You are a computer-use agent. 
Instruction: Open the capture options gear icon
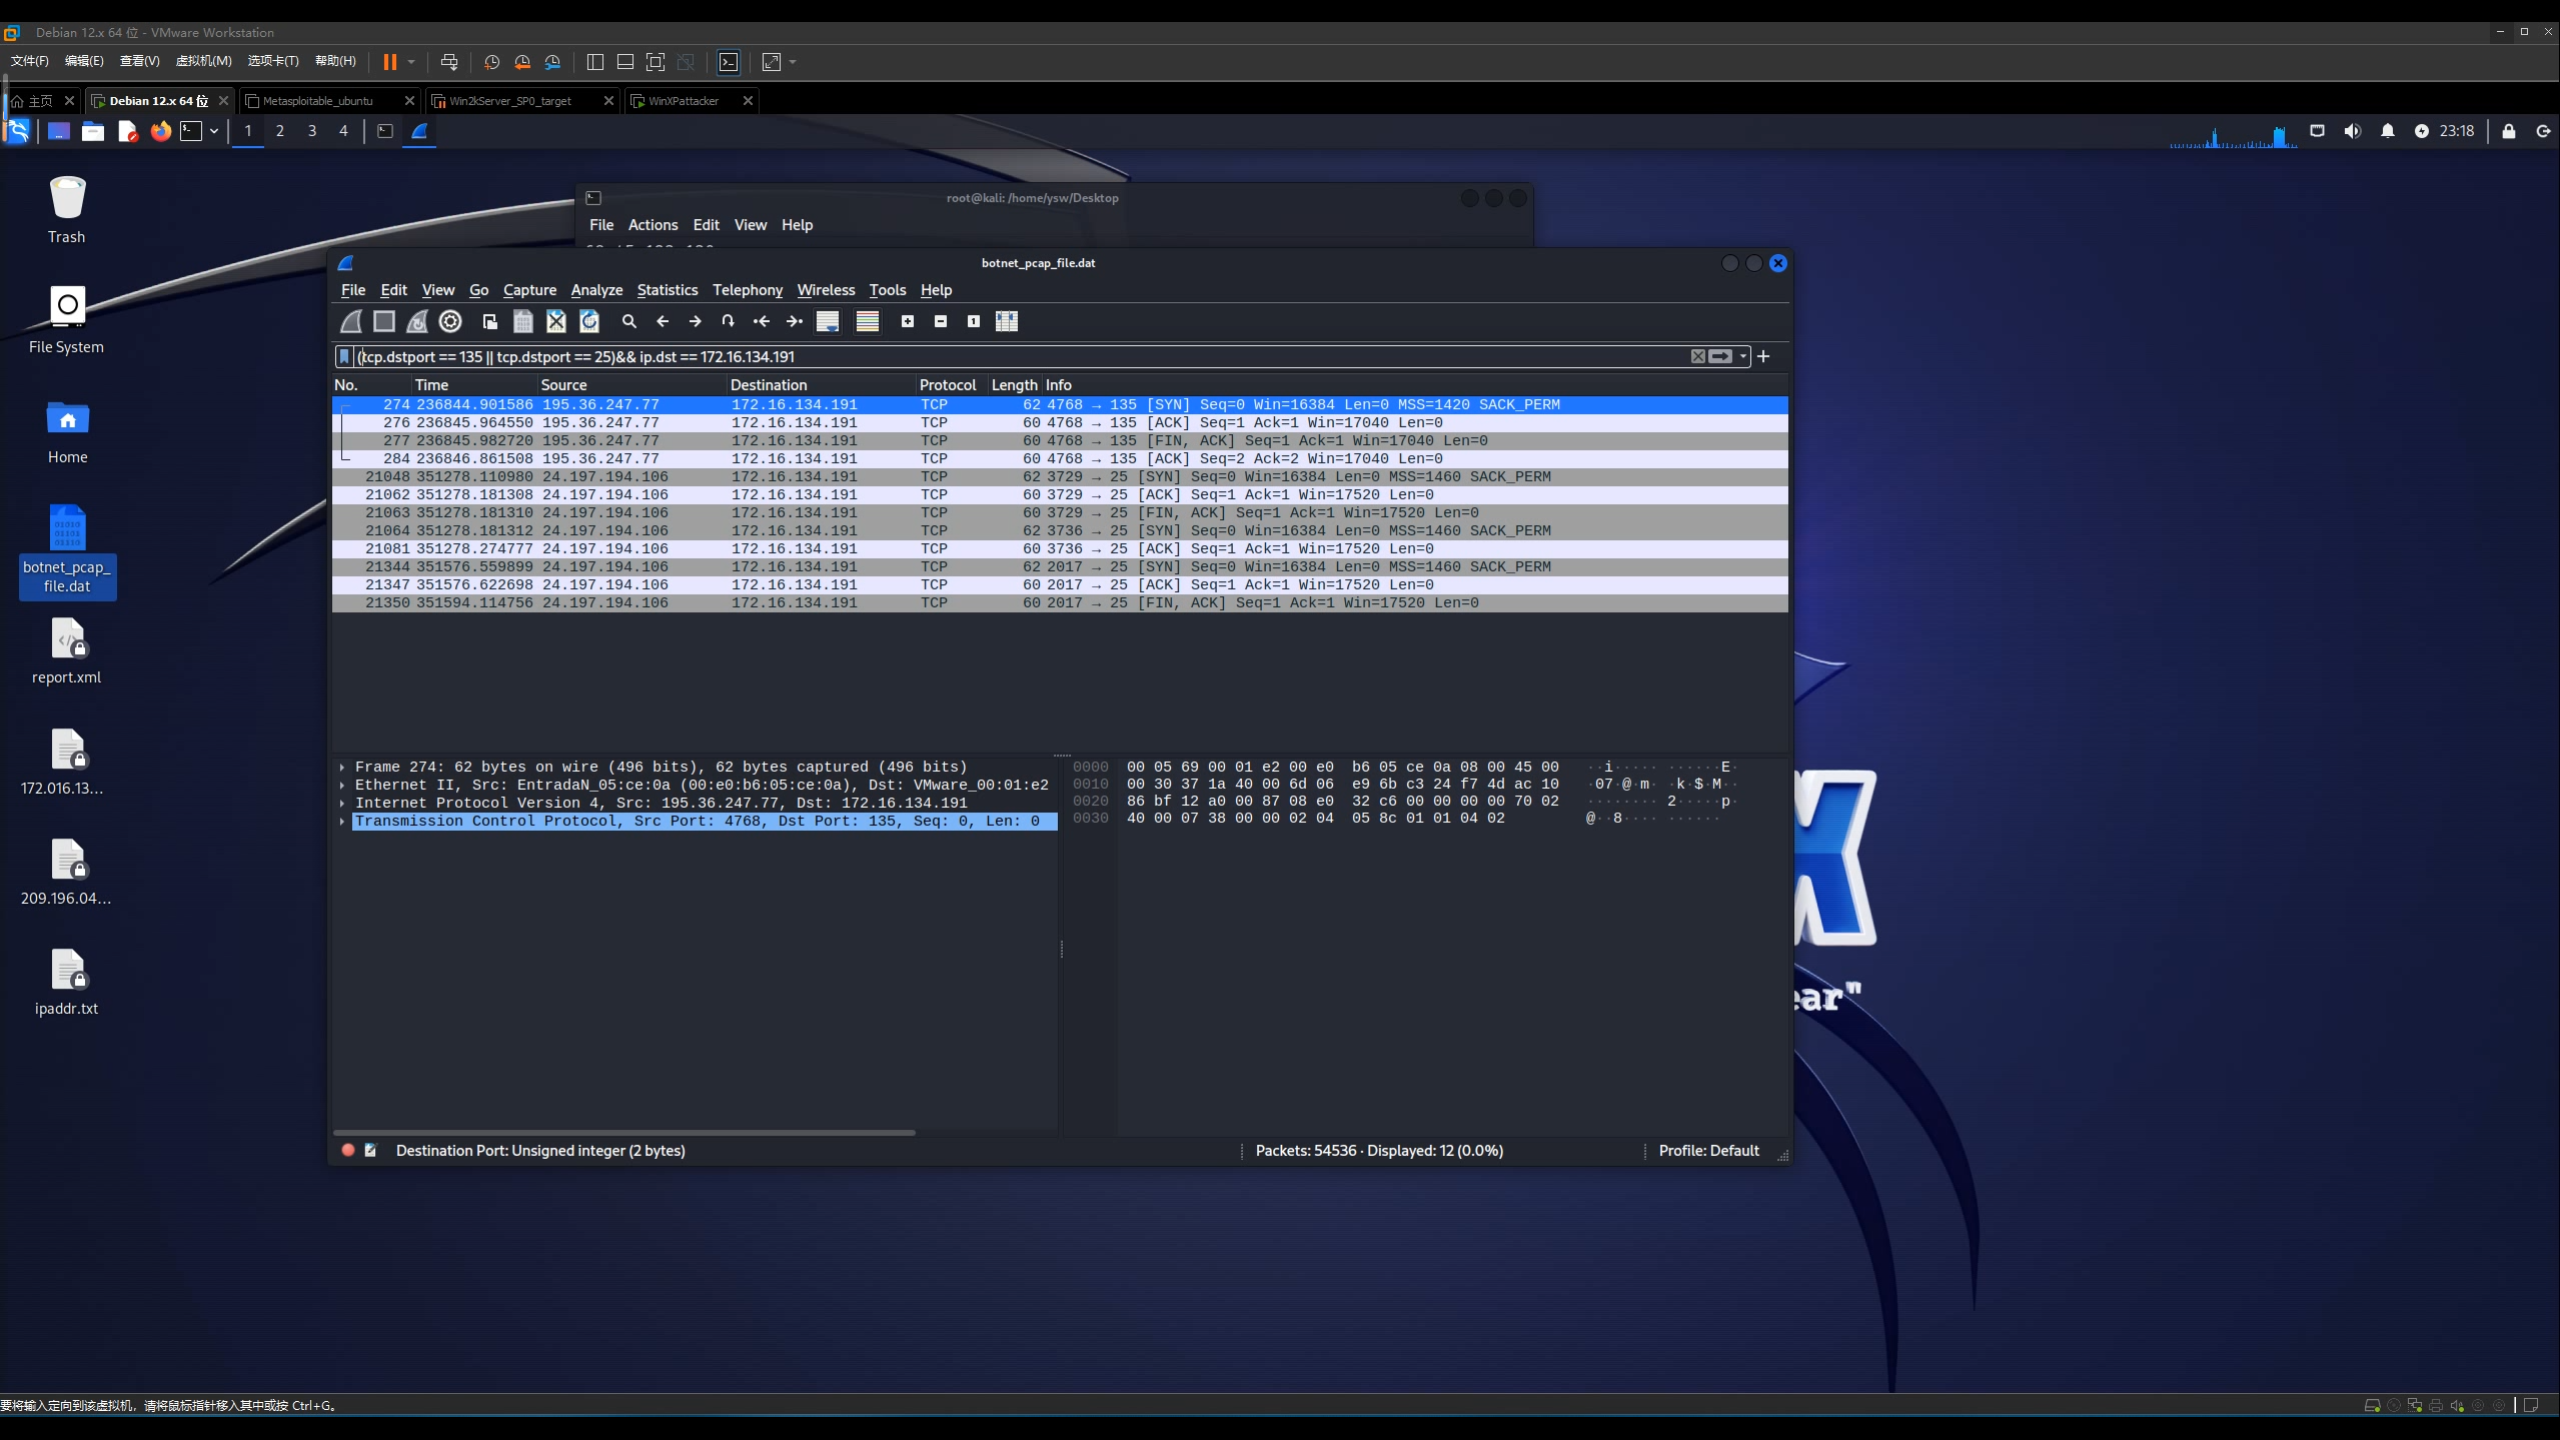[x=450, y=321]
